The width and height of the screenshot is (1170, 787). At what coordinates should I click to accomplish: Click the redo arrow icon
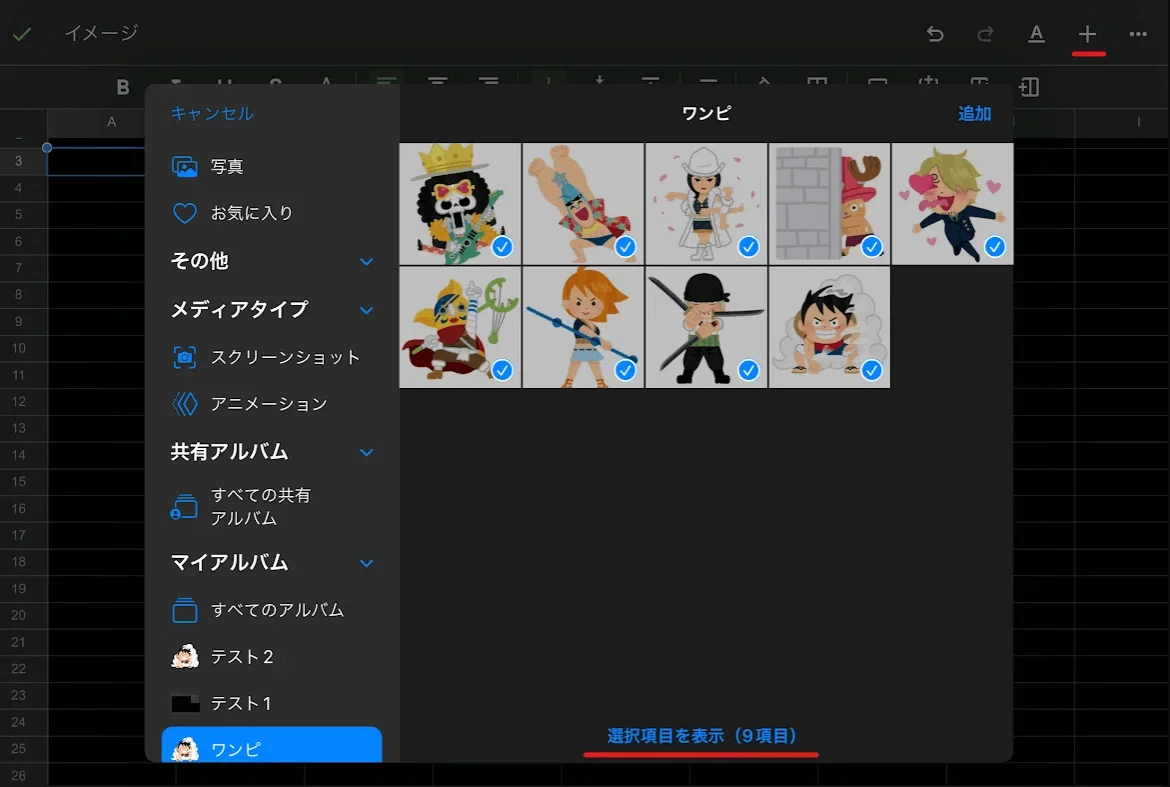coord(986,34)
